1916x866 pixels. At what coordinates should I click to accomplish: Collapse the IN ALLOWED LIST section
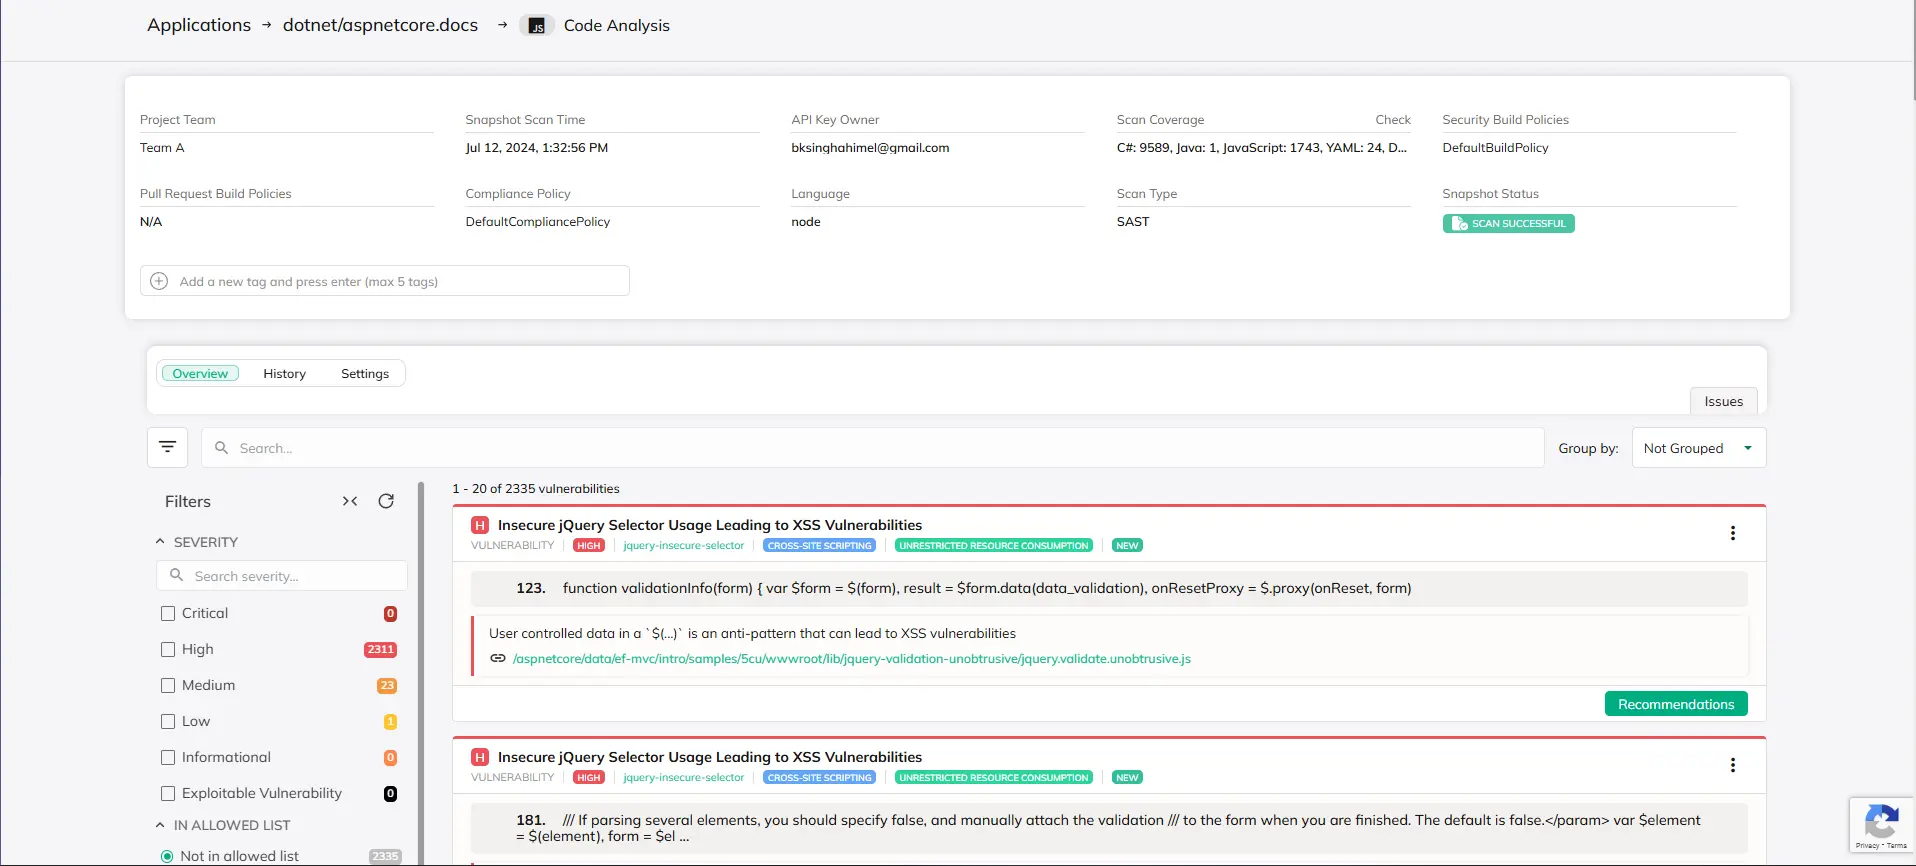[160, 825]
